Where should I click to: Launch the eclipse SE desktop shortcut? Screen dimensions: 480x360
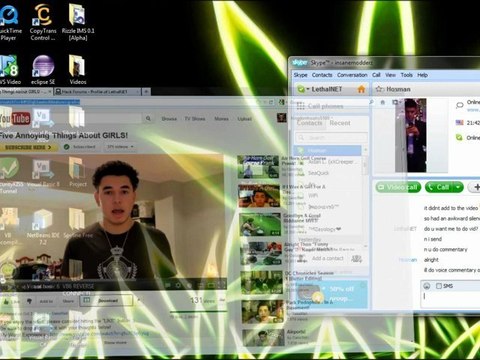click(43, 70)
